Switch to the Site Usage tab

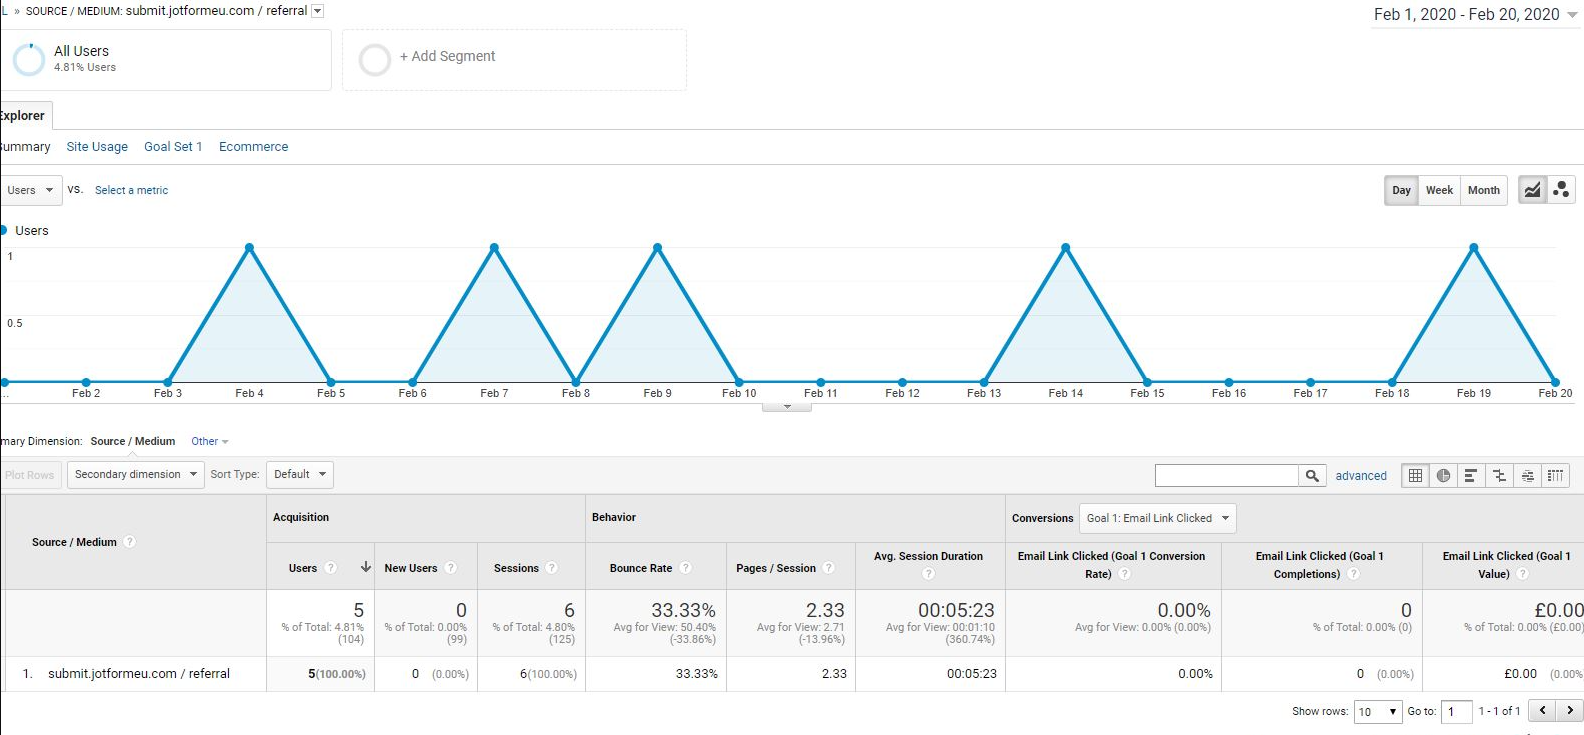pos(97,146)
